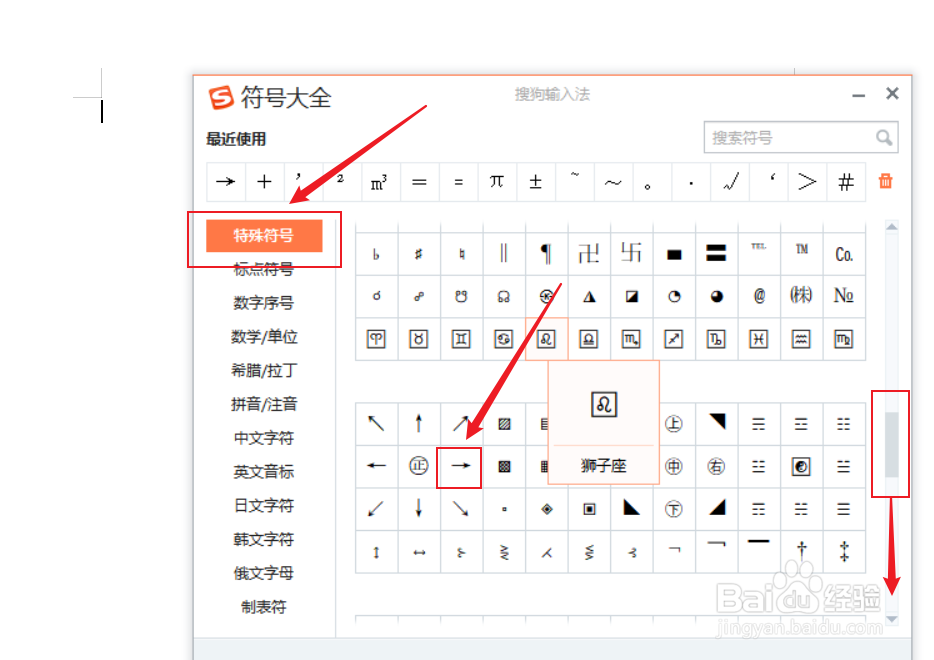
Task: Insert the double dagger ‡ symbol
Action: [844, 552]
